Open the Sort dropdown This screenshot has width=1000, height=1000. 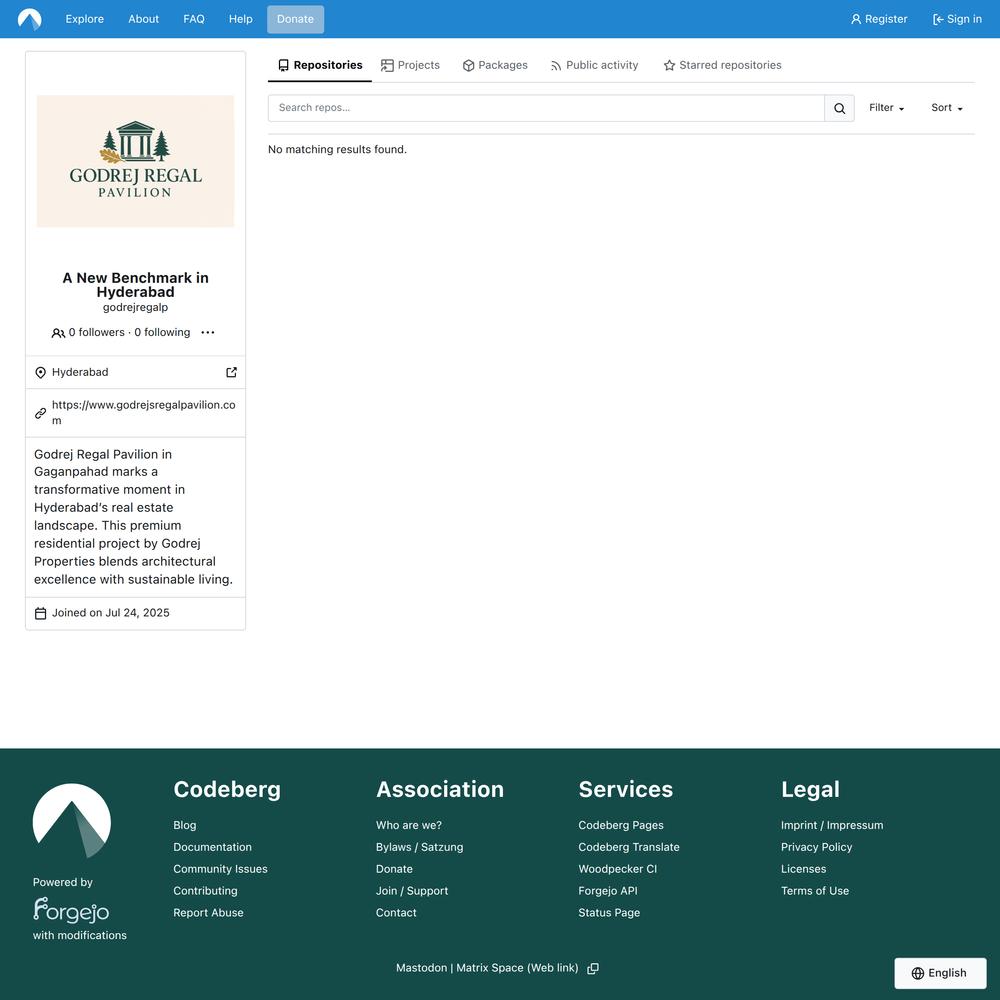pos(946,108)
